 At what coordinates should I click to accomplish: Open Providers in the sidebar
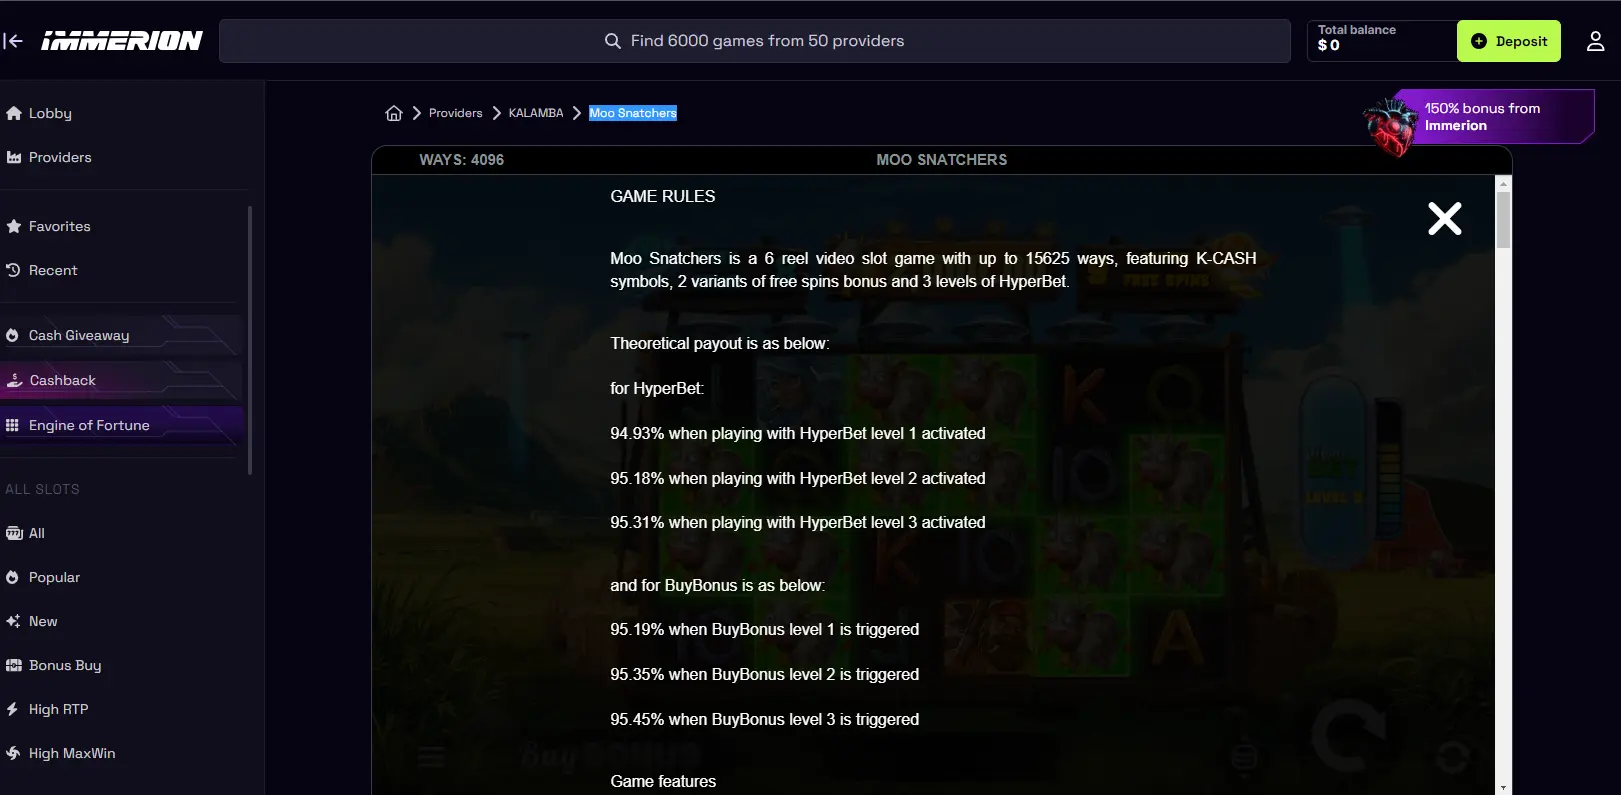pos(49,157)
